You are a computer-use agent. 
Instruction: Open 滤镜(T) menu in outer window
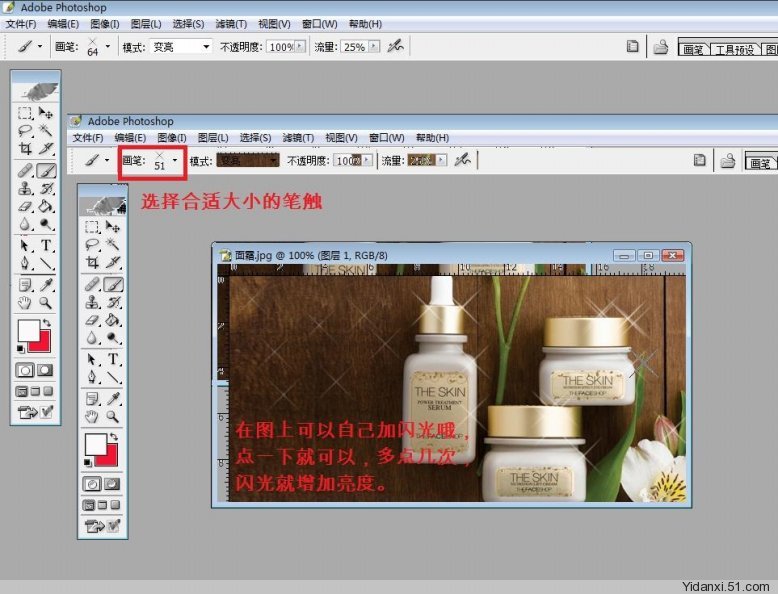click(231, 24)
